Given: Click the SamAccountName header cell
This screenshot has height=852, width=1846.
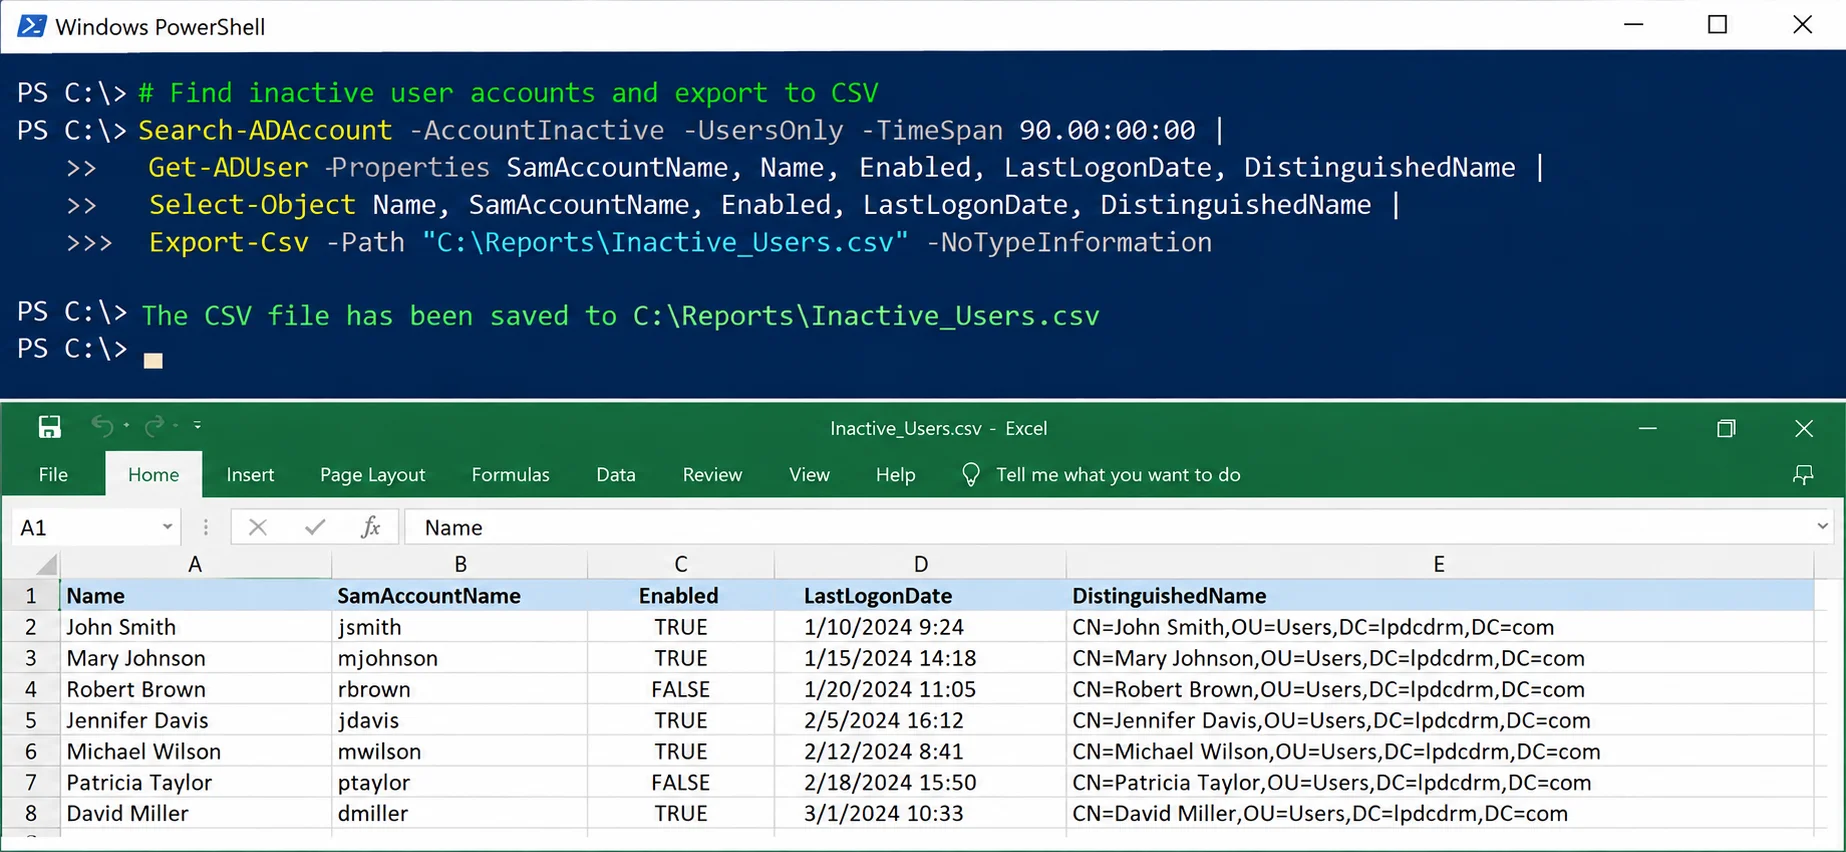Looking at the screenshot, I should 460,596.
